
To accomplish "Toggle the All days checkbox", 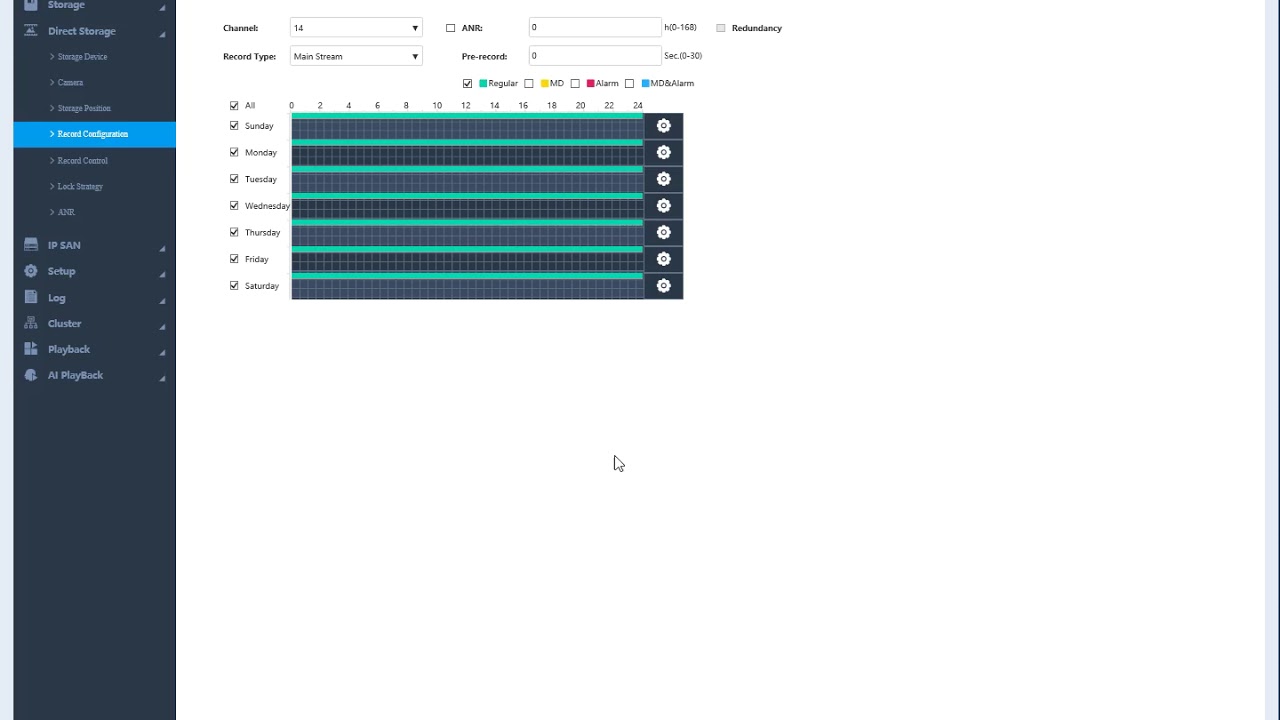I will [x=234, y=105].
